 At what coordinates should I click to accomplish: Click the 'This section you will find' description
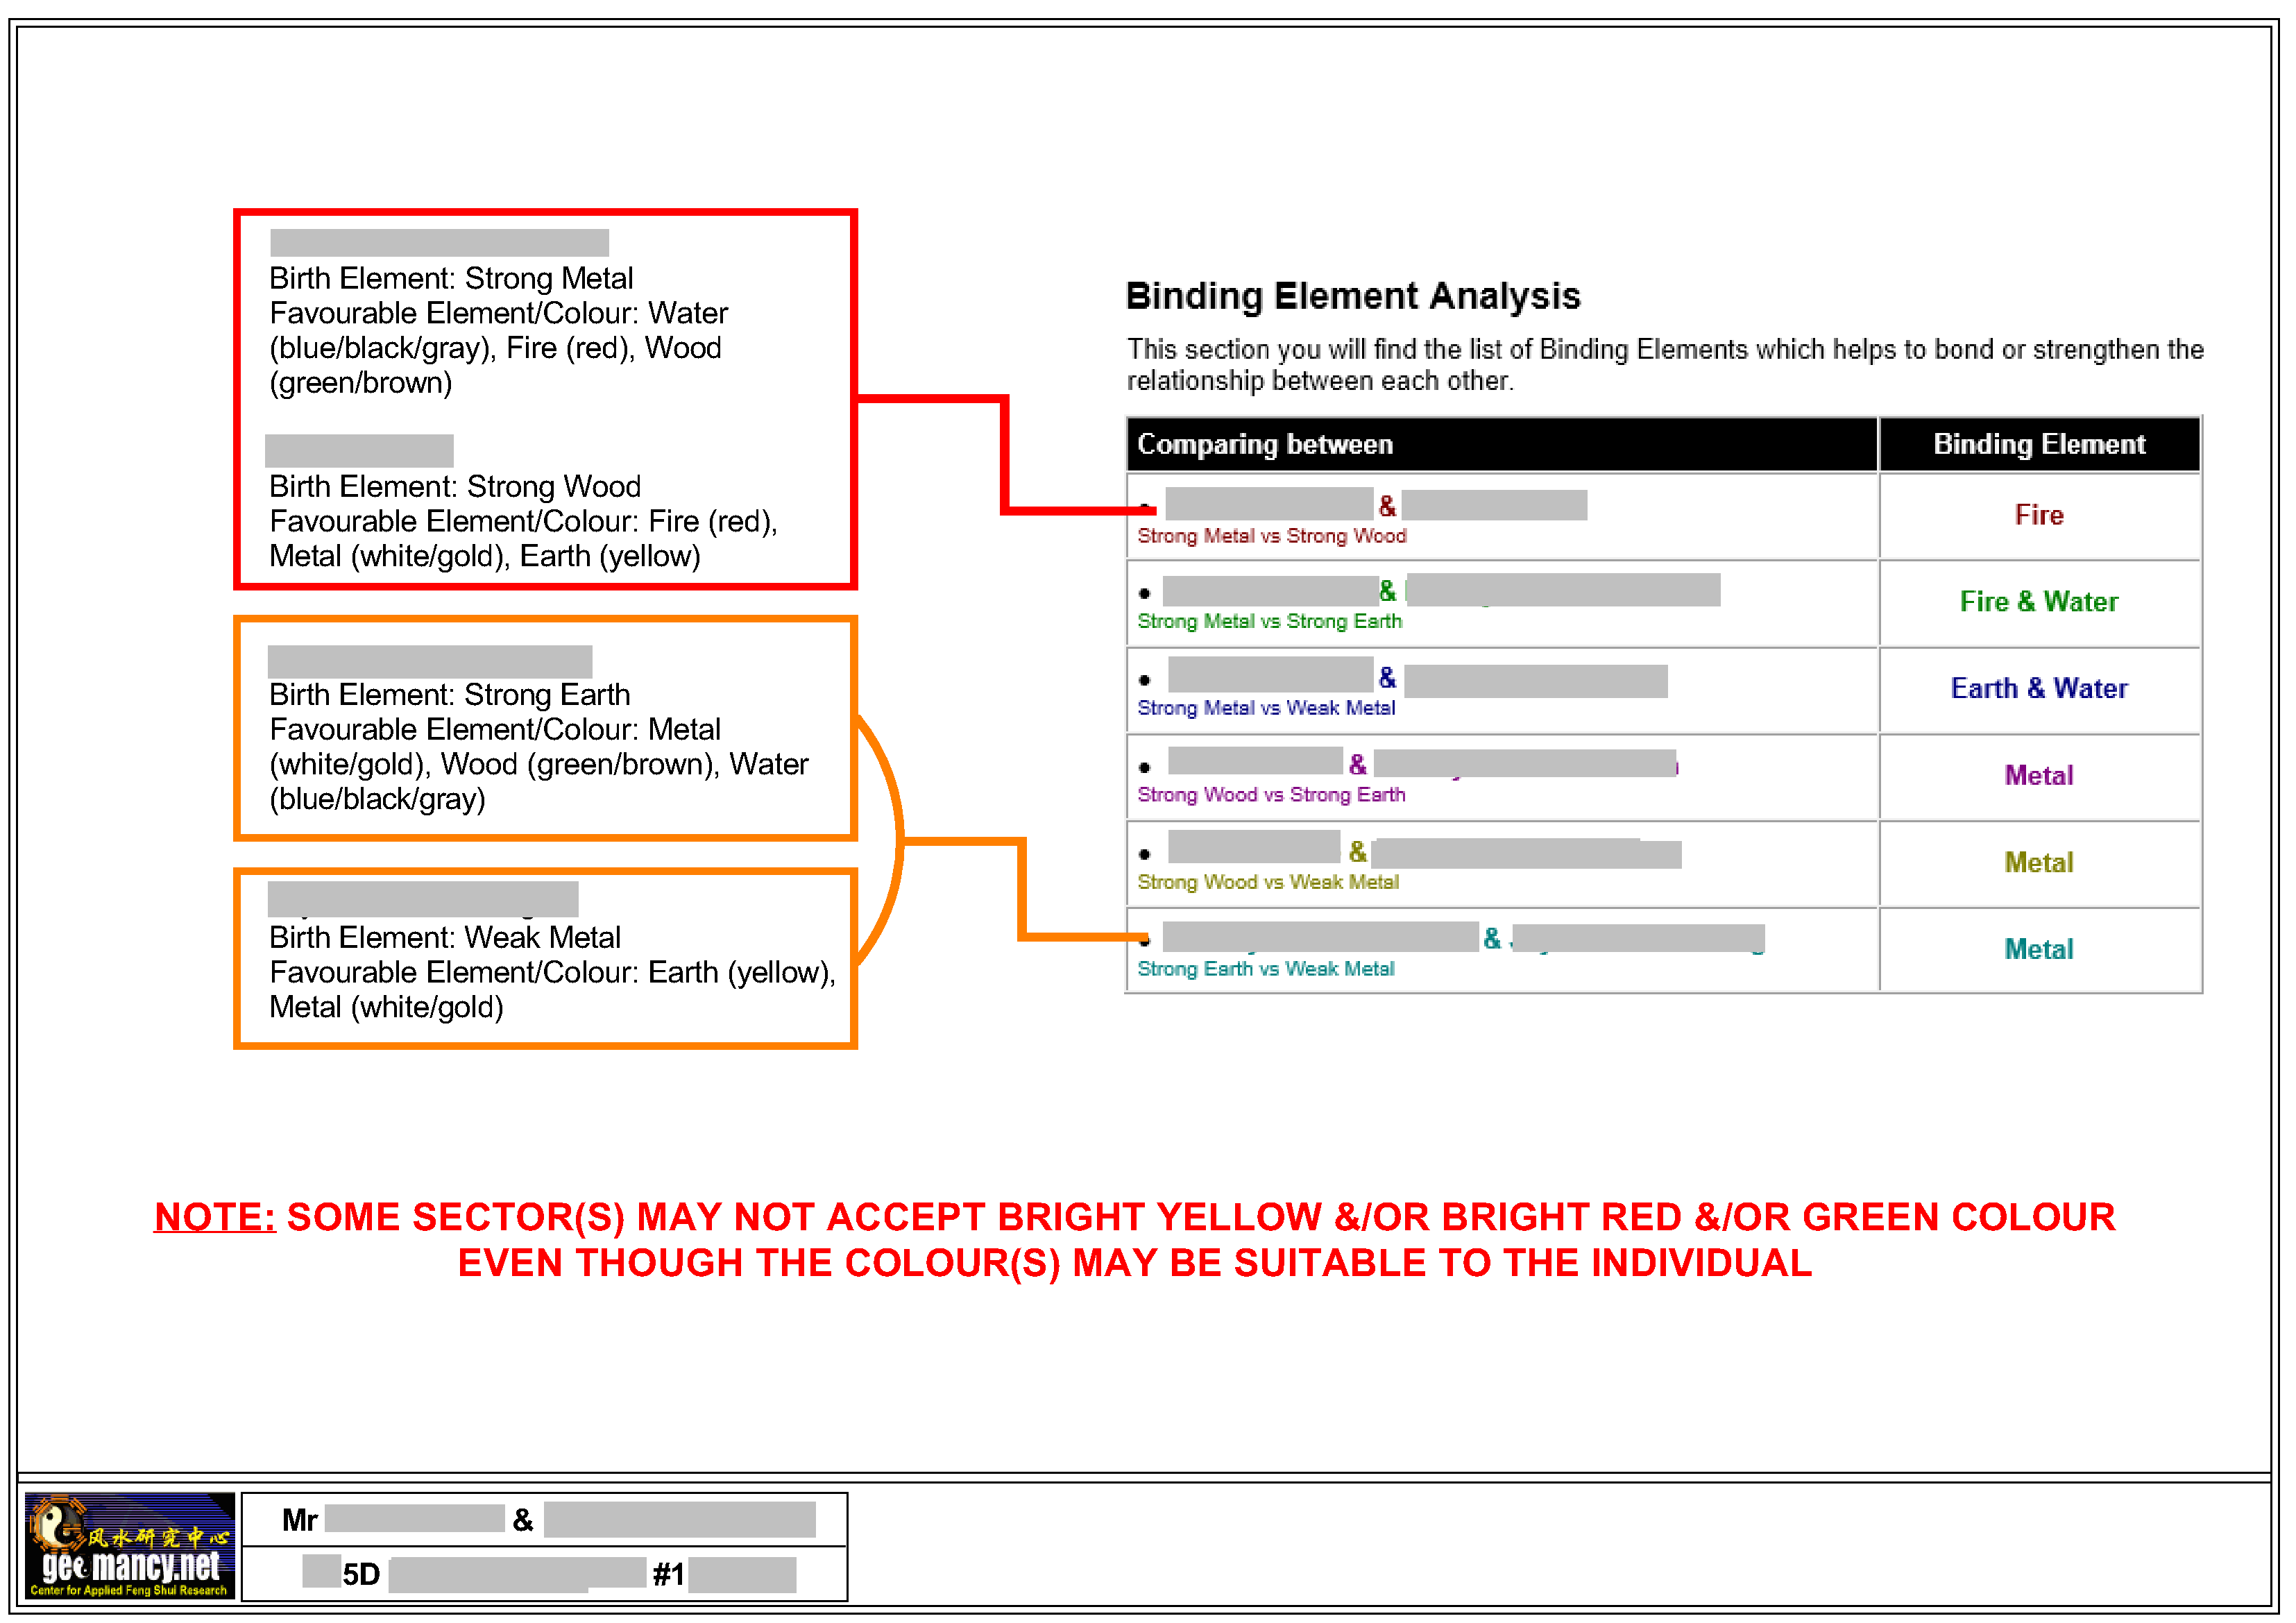pos(1665,365)
